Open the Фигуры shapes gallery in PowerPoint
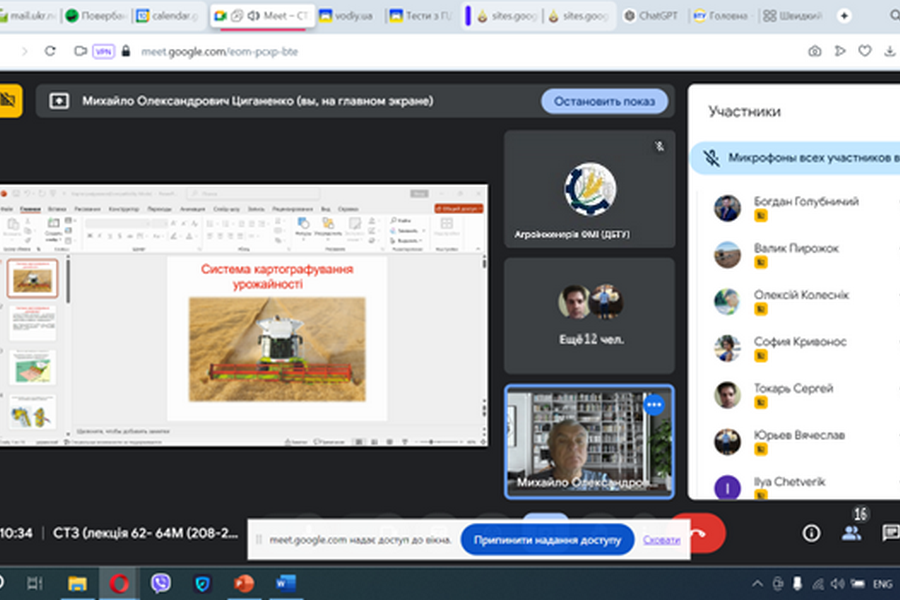The height and width of the screenshot is (600, 900). point(303,227)
